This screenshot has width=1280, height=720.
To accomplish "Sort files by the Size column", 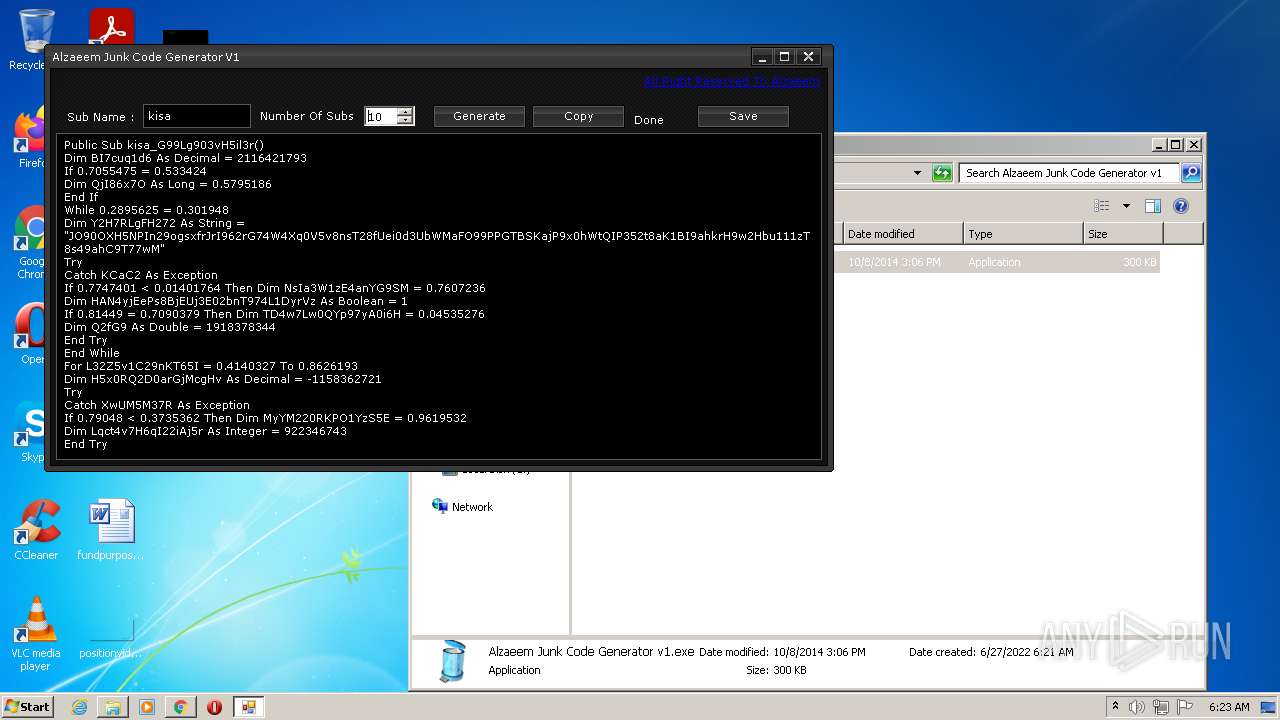I will tap(1123, 234).
